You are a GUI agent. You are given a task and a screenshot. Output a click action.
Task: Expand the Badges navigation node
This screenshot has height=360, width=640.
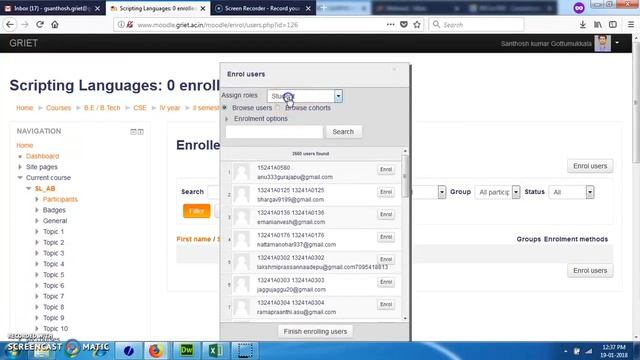(37, 210)
